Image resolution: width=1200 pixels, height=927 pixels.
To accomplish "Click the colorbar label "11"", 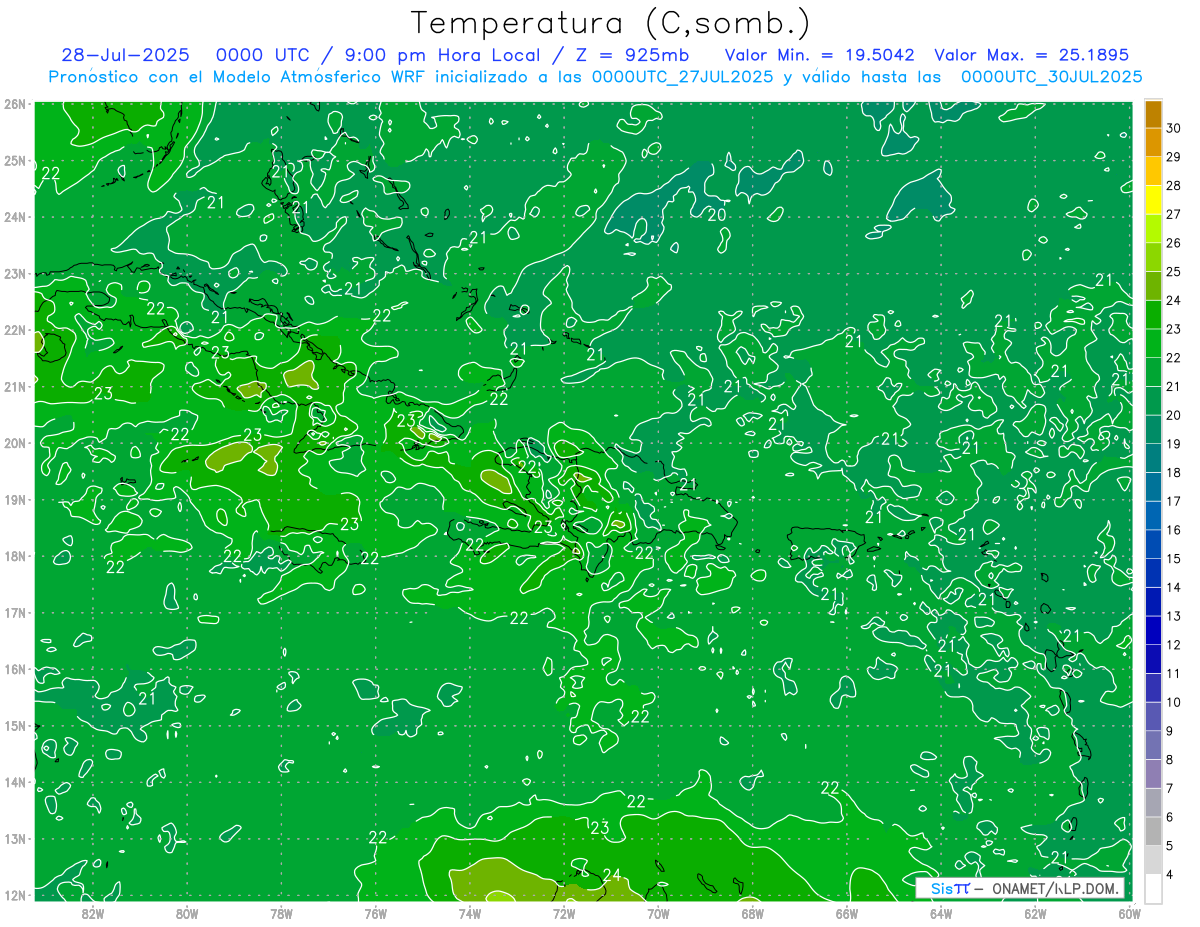I will (1174, 673).
